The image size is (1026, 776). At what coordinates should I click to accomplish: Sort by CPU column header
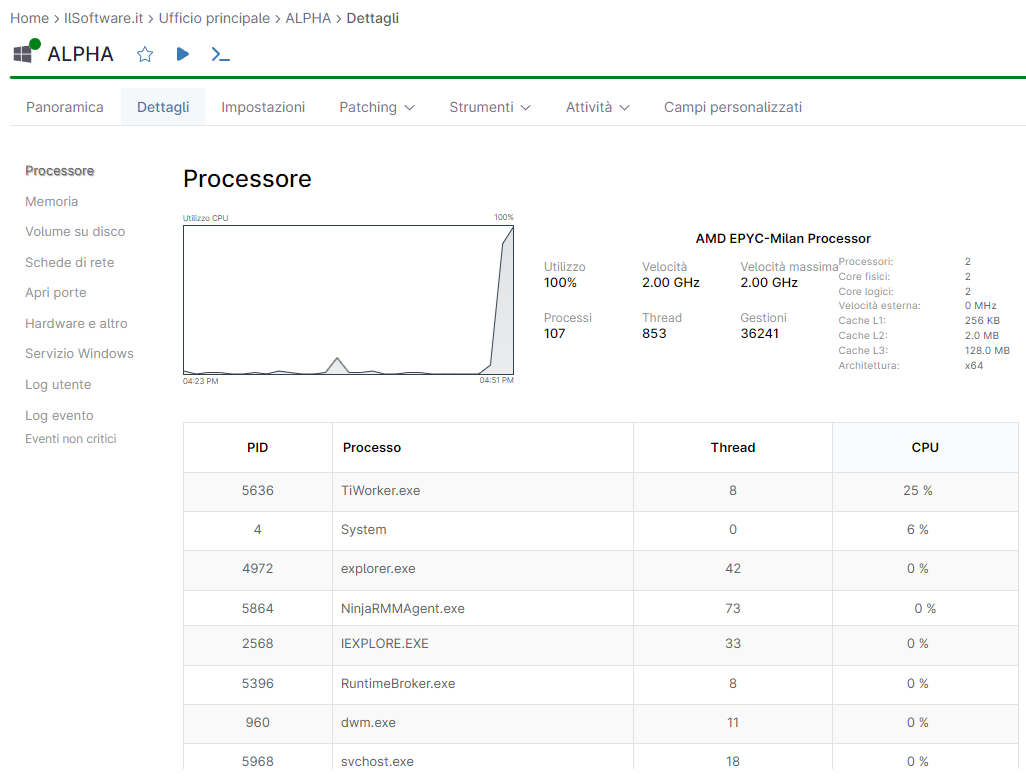(925, 448)
